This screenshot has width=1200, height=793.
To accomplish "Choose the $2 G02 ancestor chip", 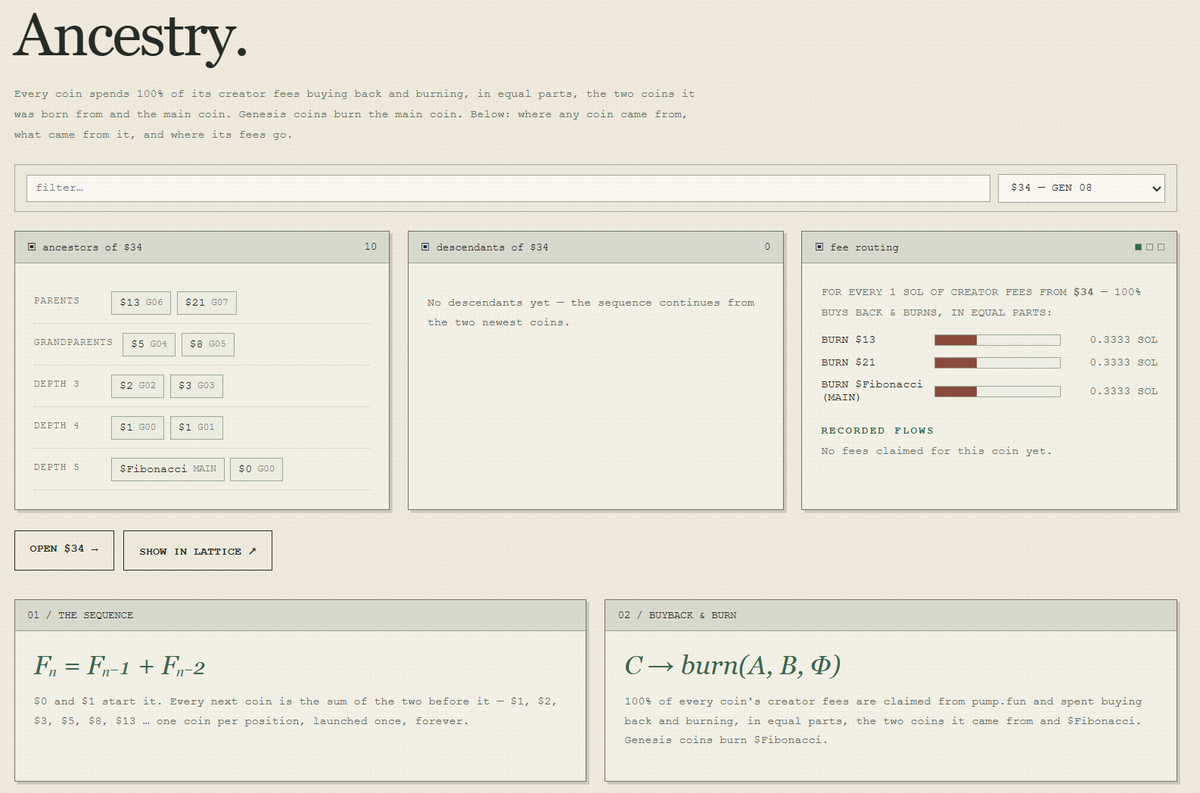I will click(x=137, y=385).
